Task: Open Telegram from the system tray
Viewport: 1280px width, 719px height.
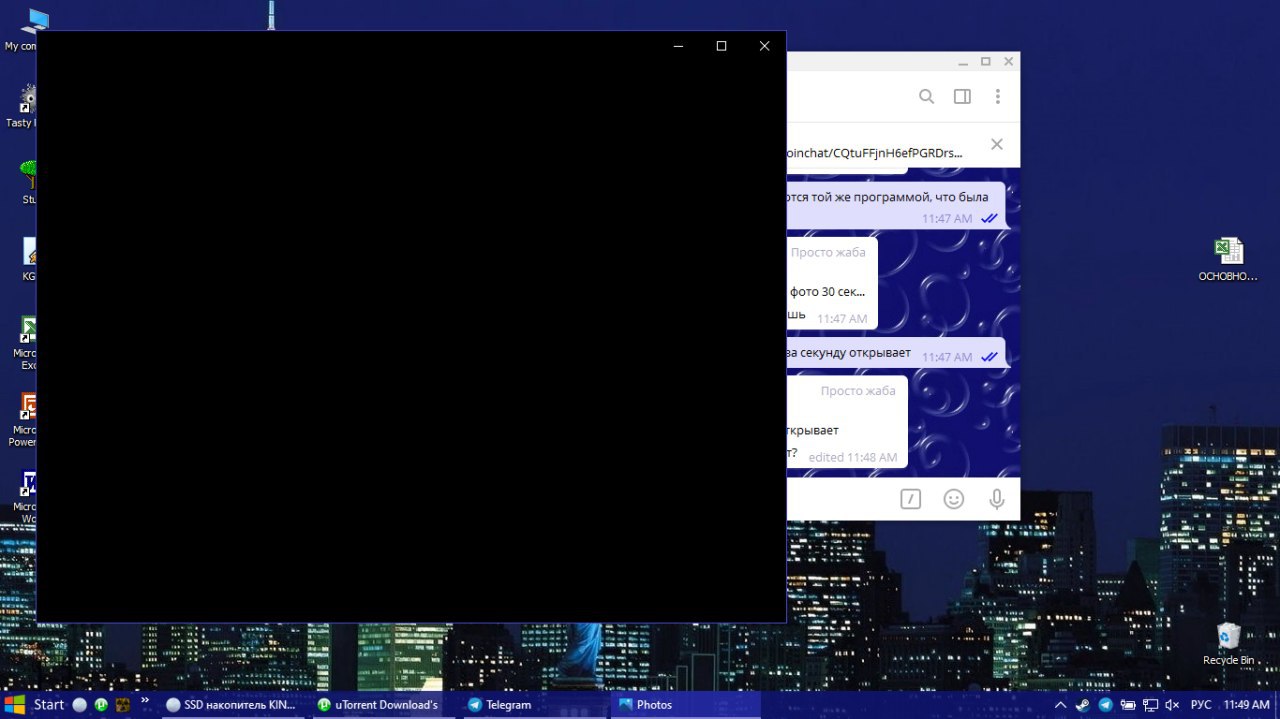Action: tap(1105, 705)
